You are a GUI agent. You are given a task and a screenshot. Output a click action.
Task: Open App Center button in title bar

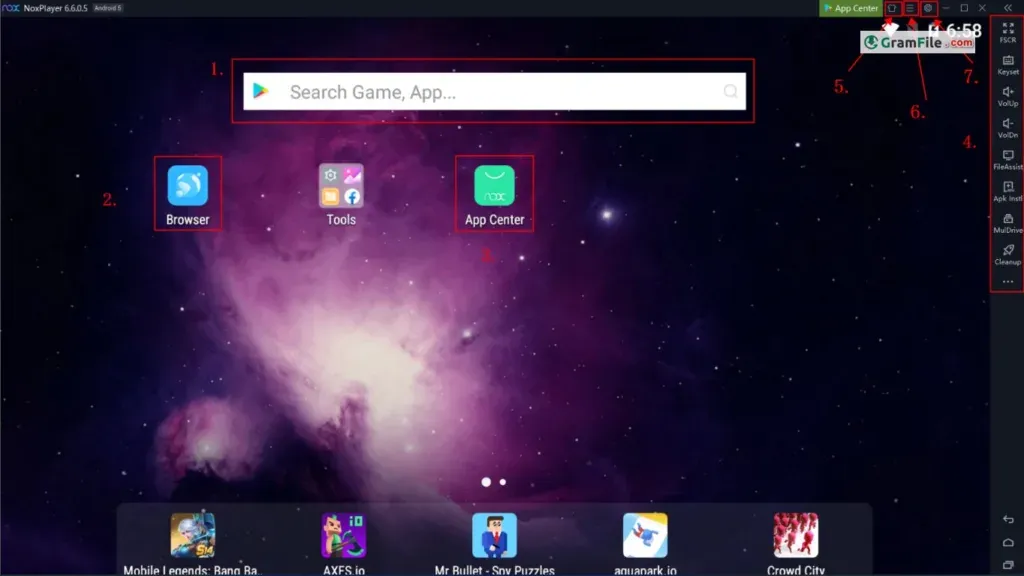(x=850, y=8)
